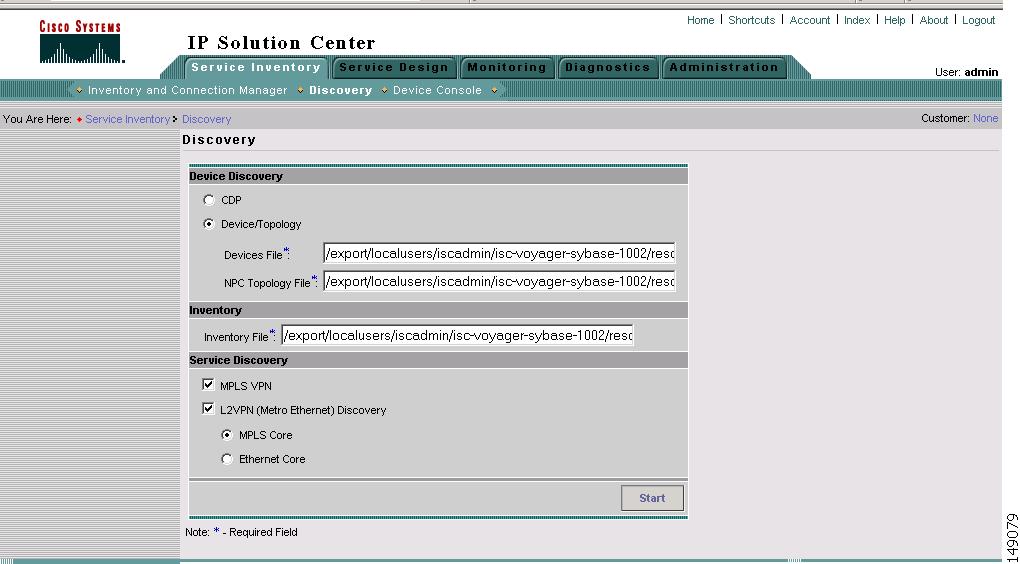The height and width of the screenshot is (564, 1020).
Task: Follow the Home link
Action: (x=701, y=20)
